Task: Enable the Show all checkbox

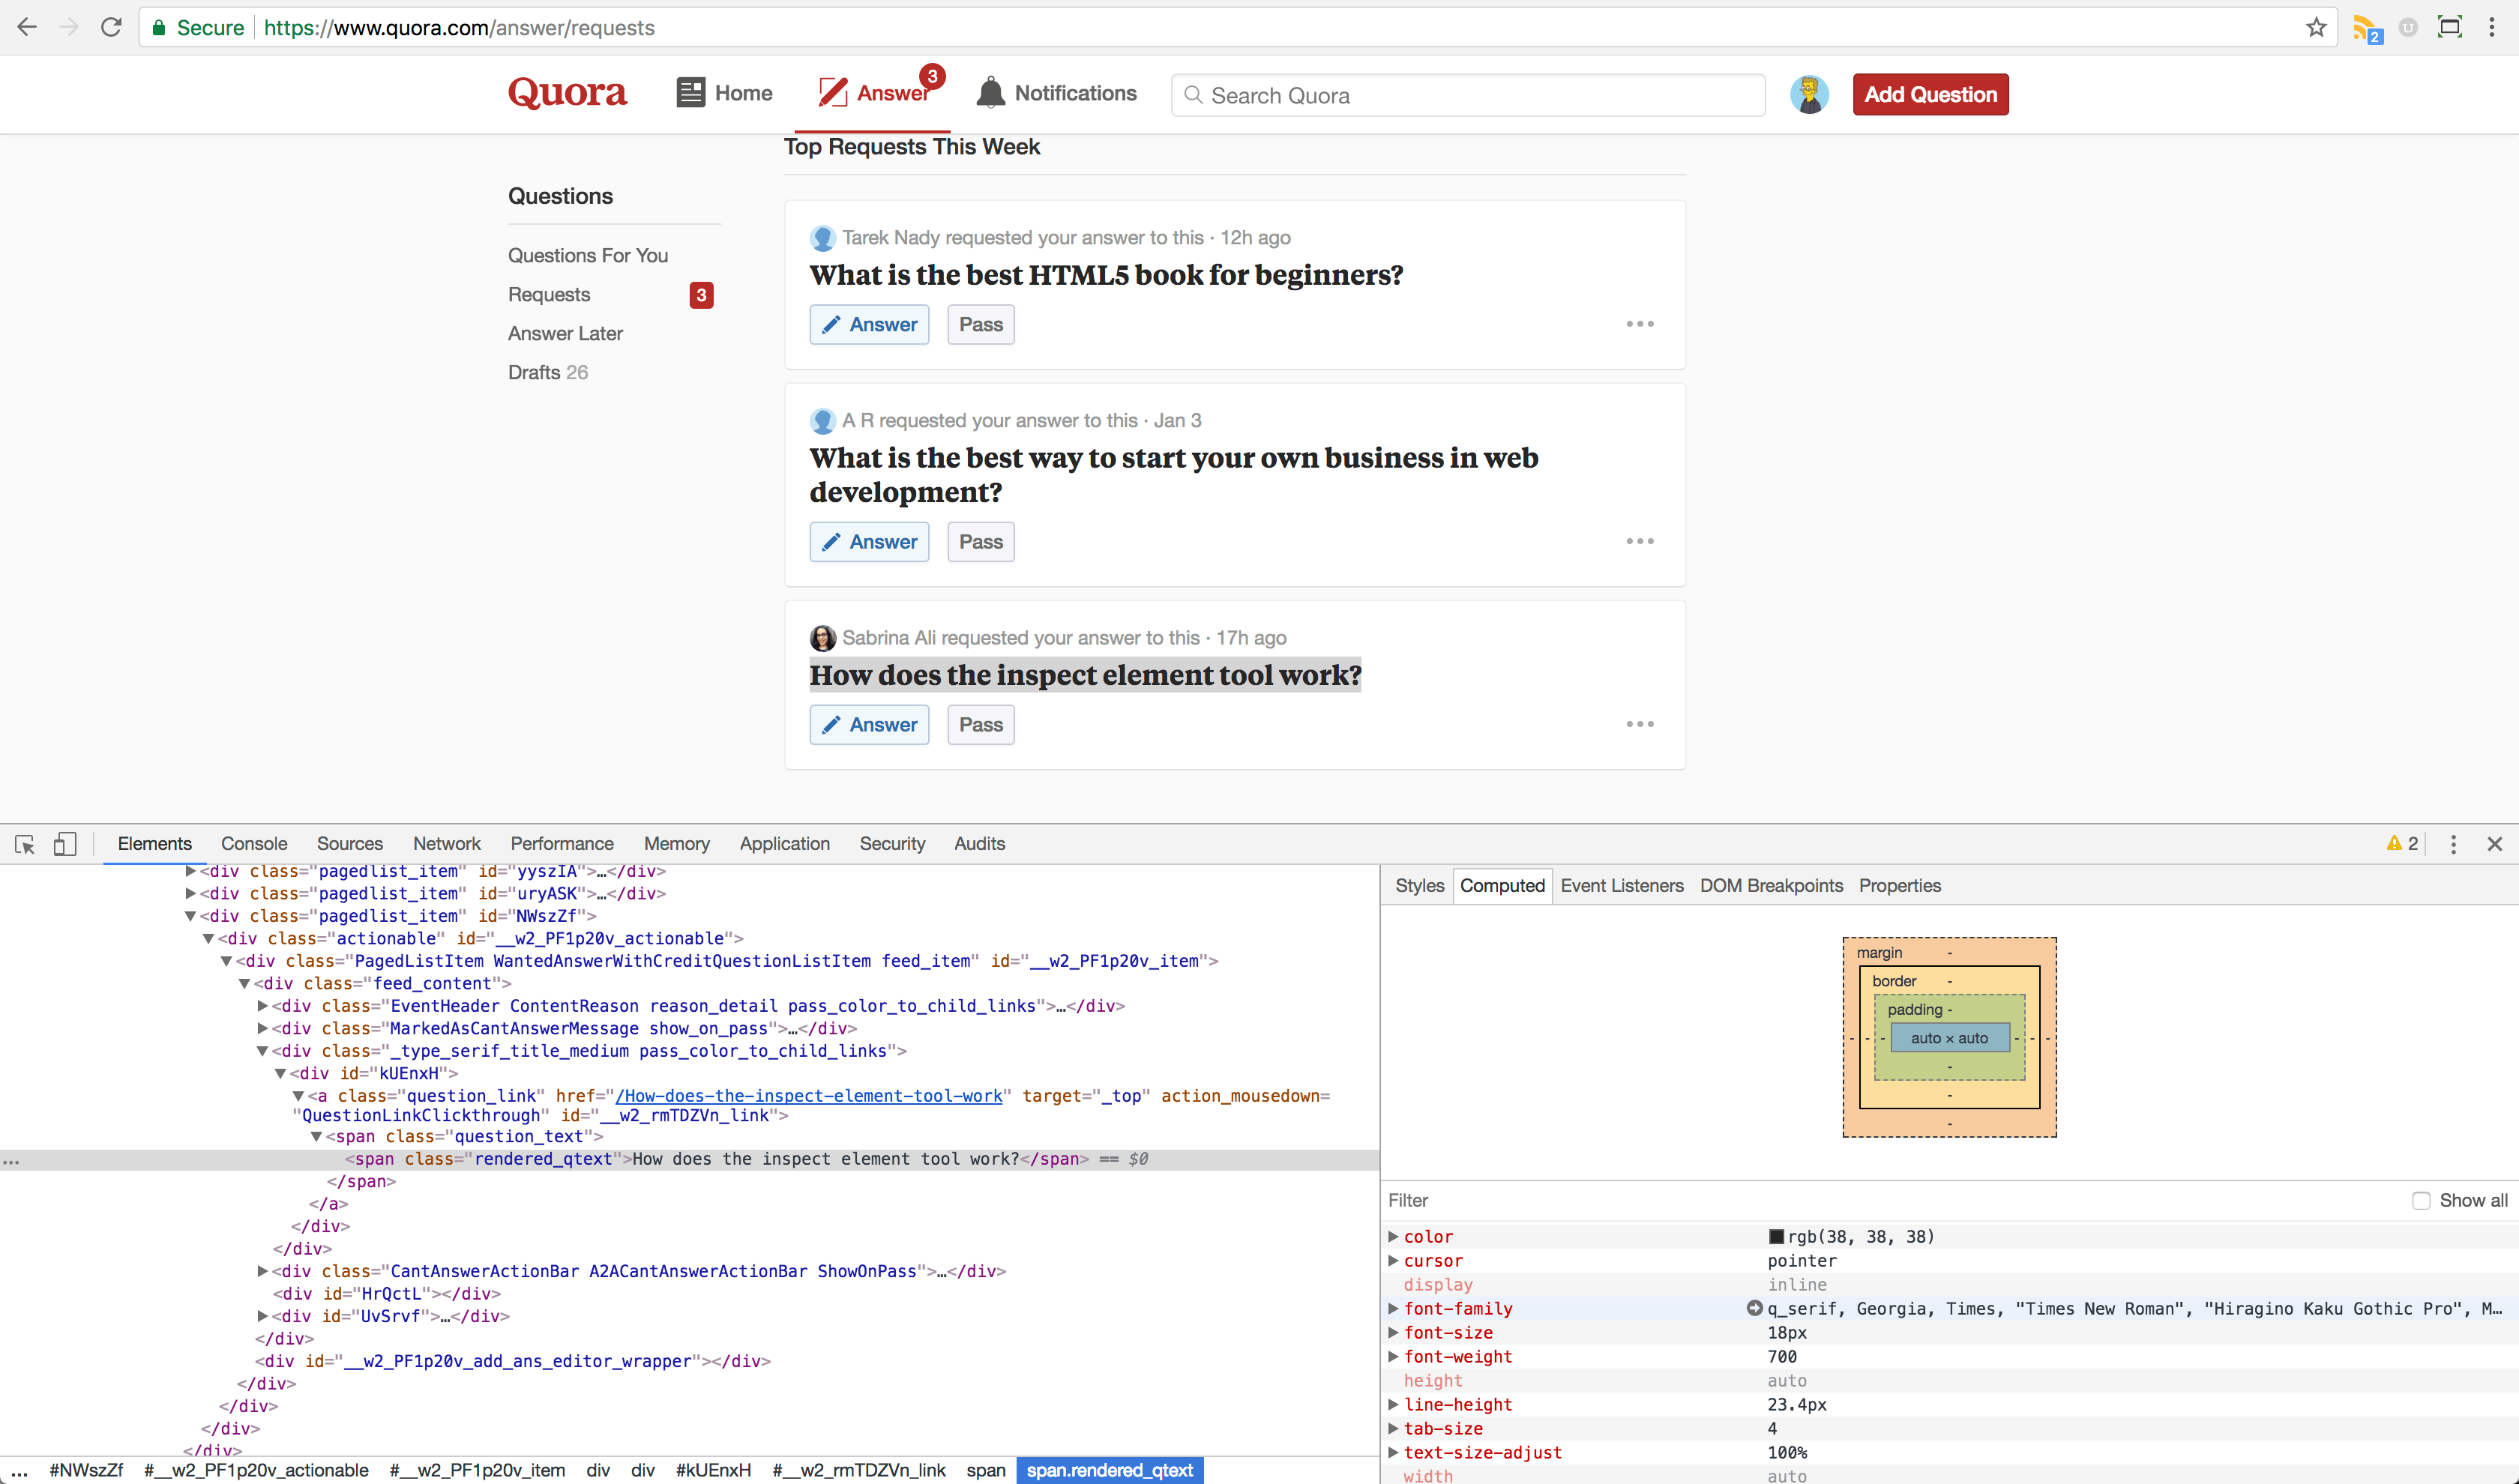Action: tap(2420, 1200)
